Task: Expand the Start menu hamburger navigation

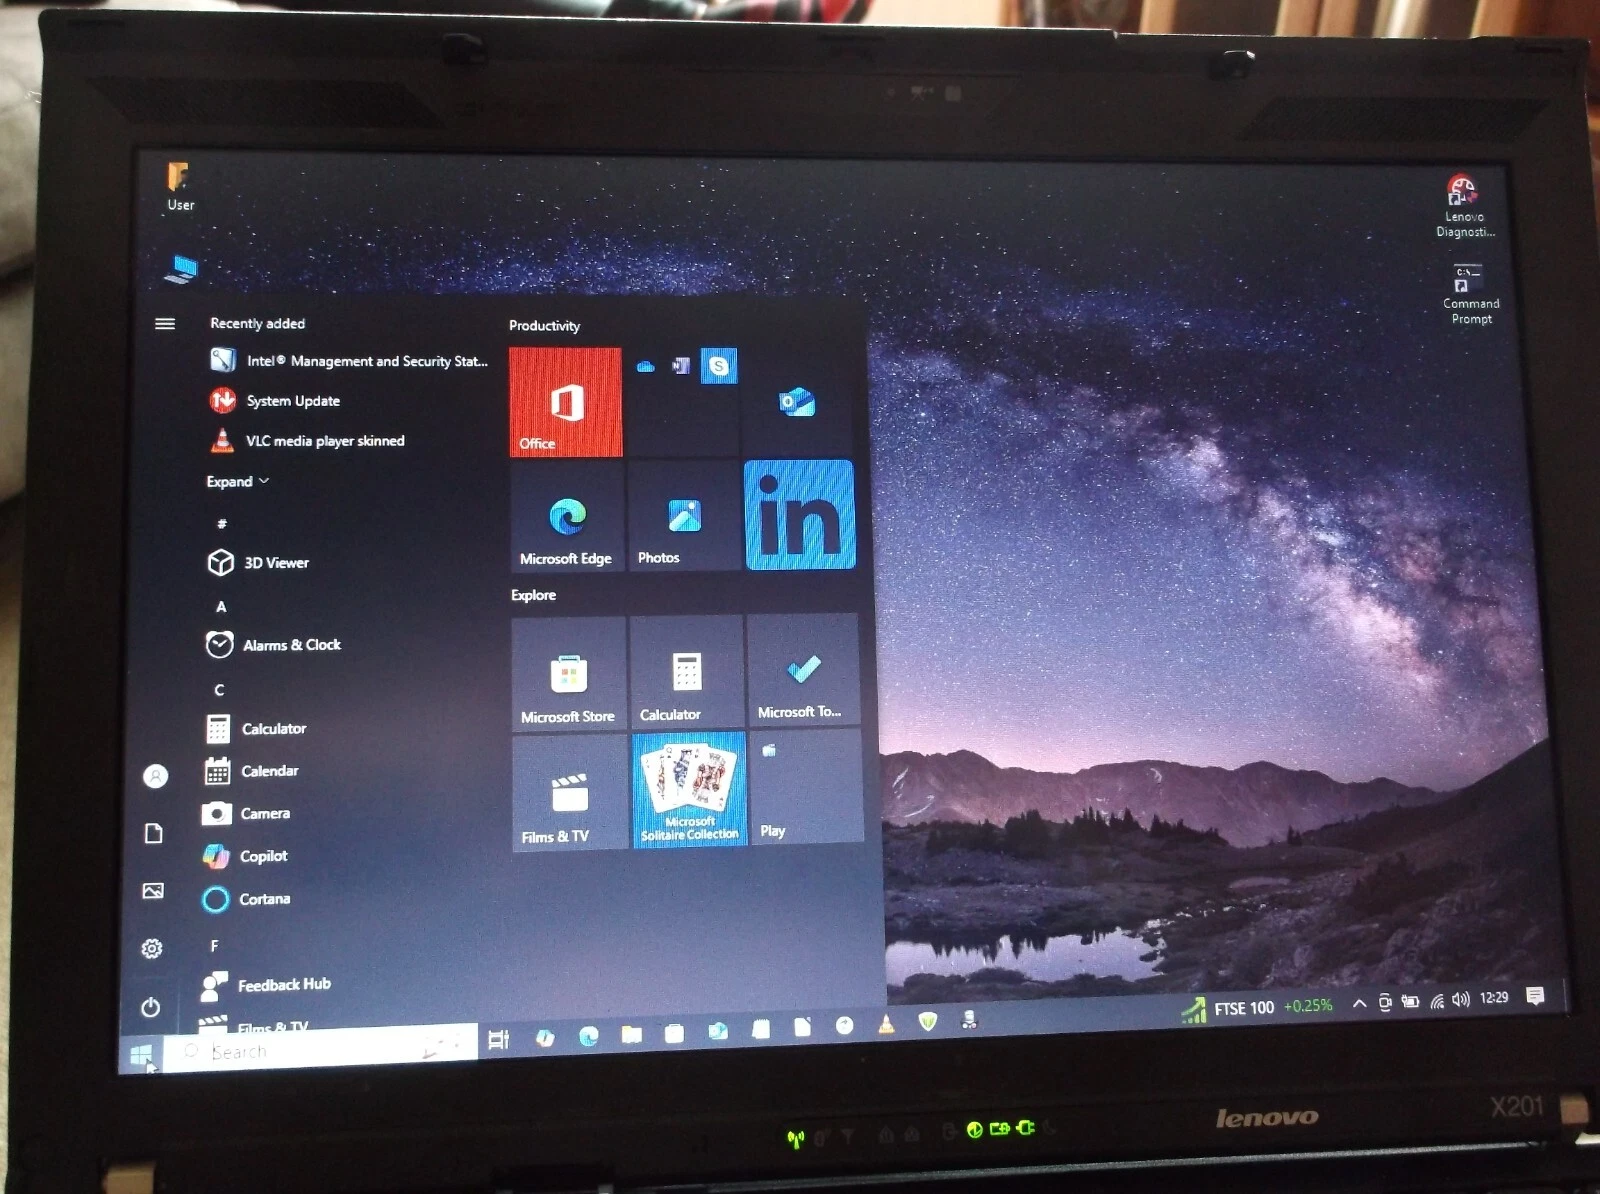Action: coord(165,324)
